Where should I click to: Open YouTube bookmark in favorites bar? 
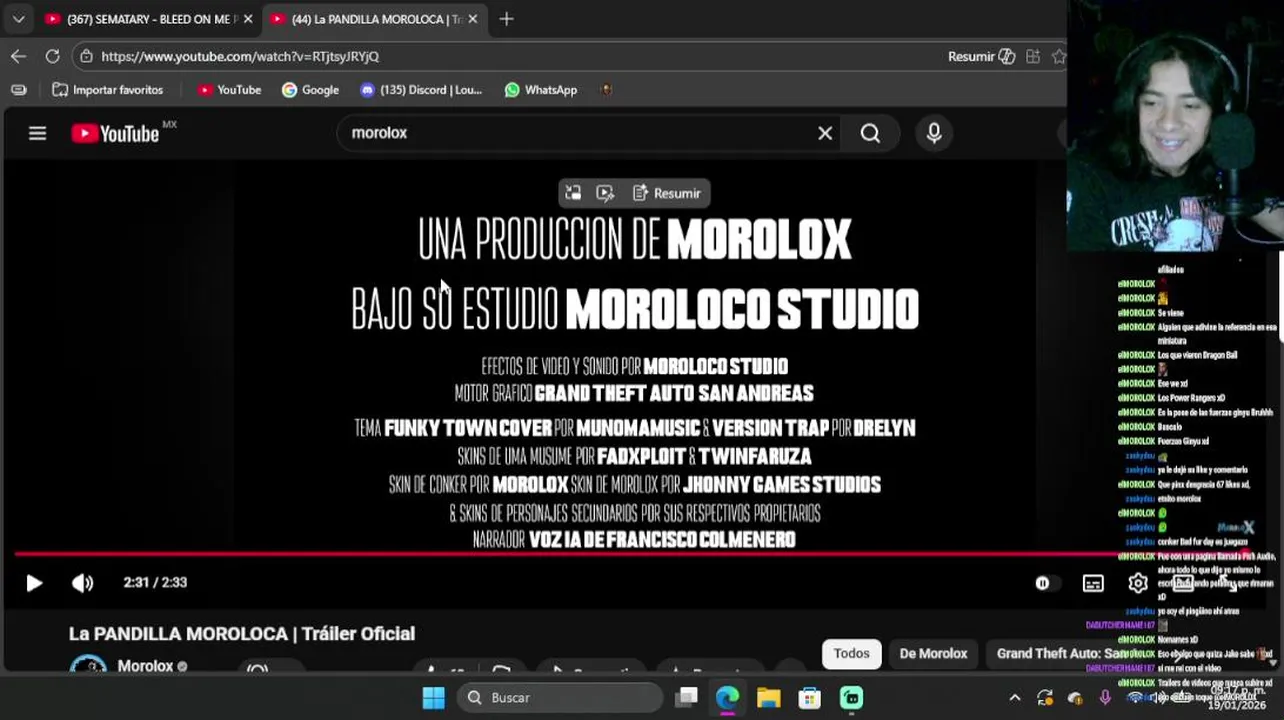pos(229,90)
